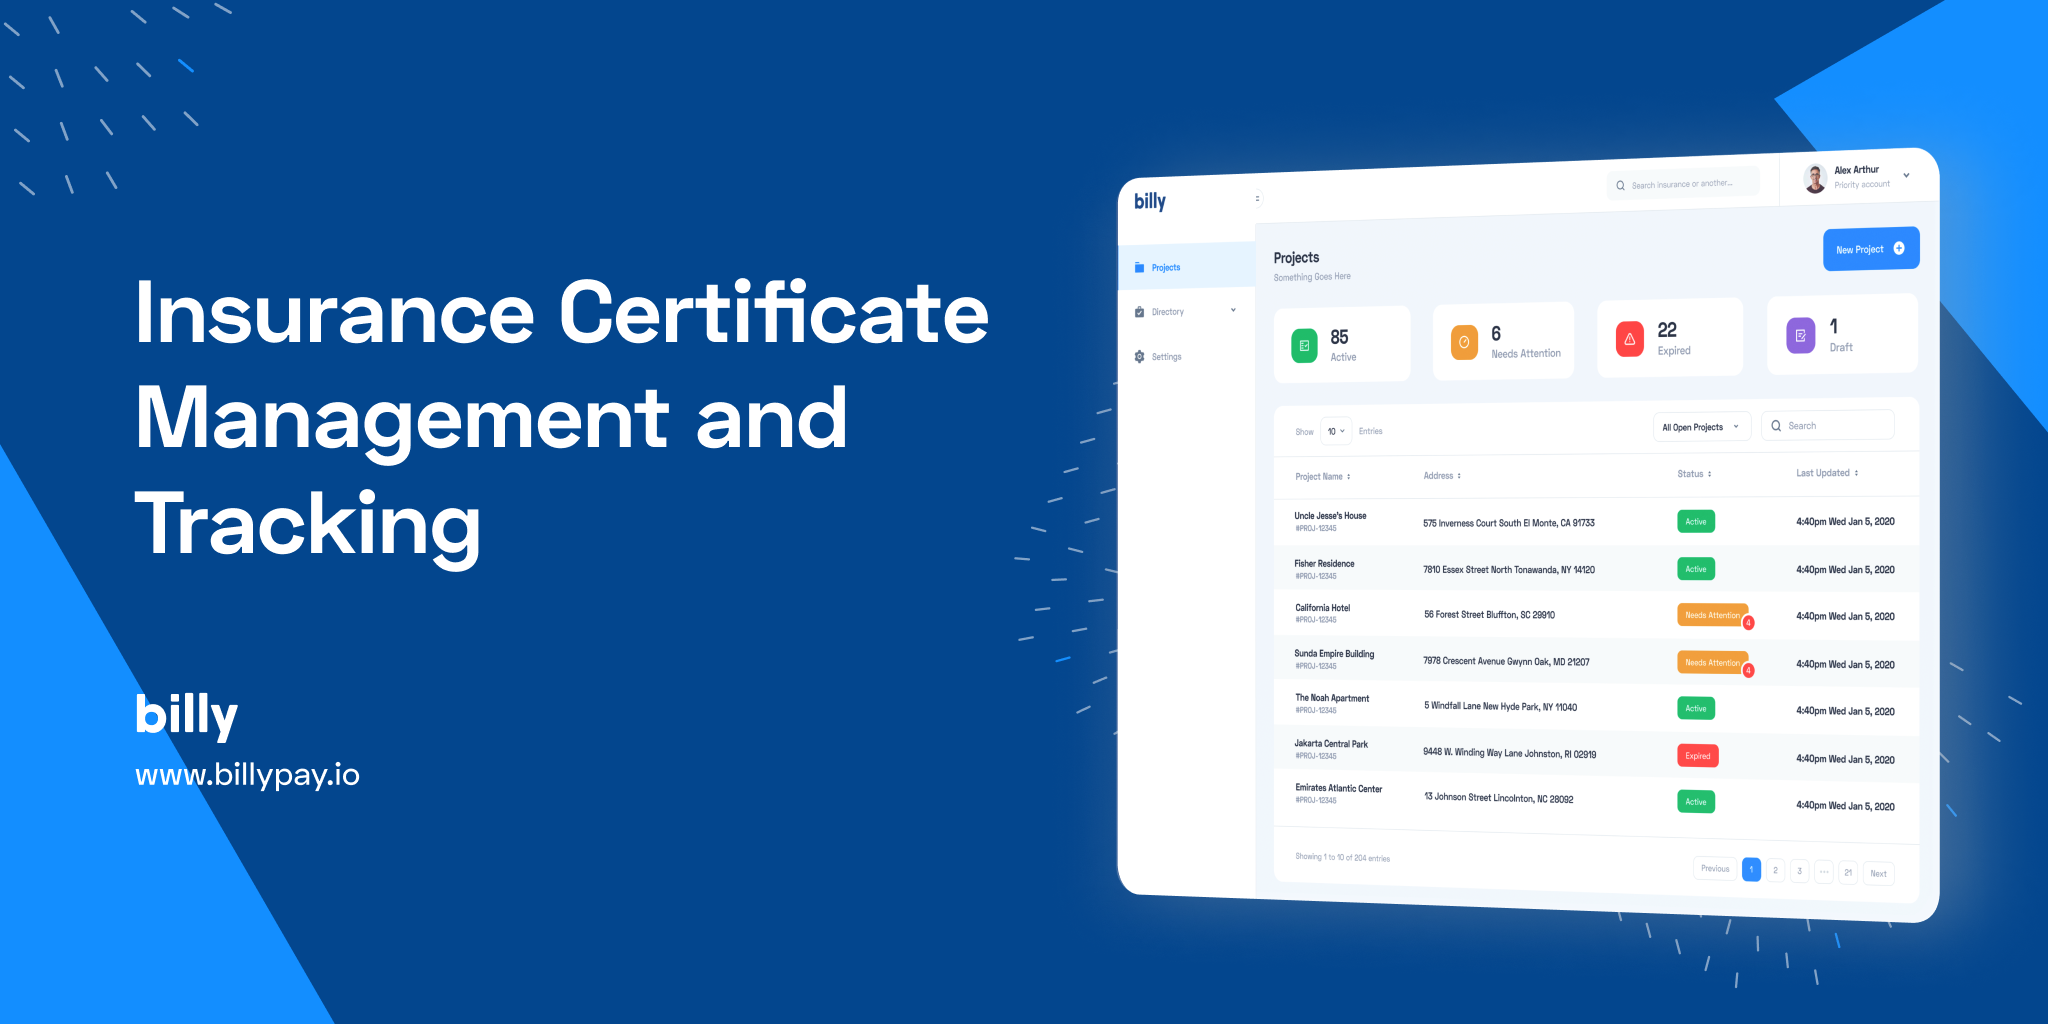Image resolution: width=2048 pixels, height=1024 pixels.
Task: Open the All Open Projects filter dropdown
Action: [1701, 427]
